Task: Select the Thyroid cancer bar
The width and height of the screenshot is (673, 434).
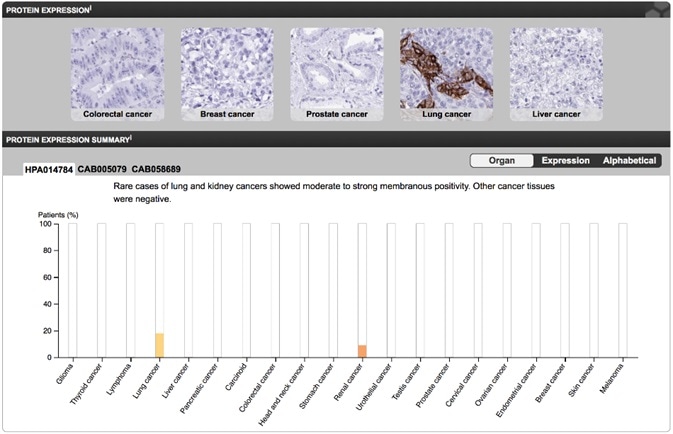Action: [x=101, y=290]
